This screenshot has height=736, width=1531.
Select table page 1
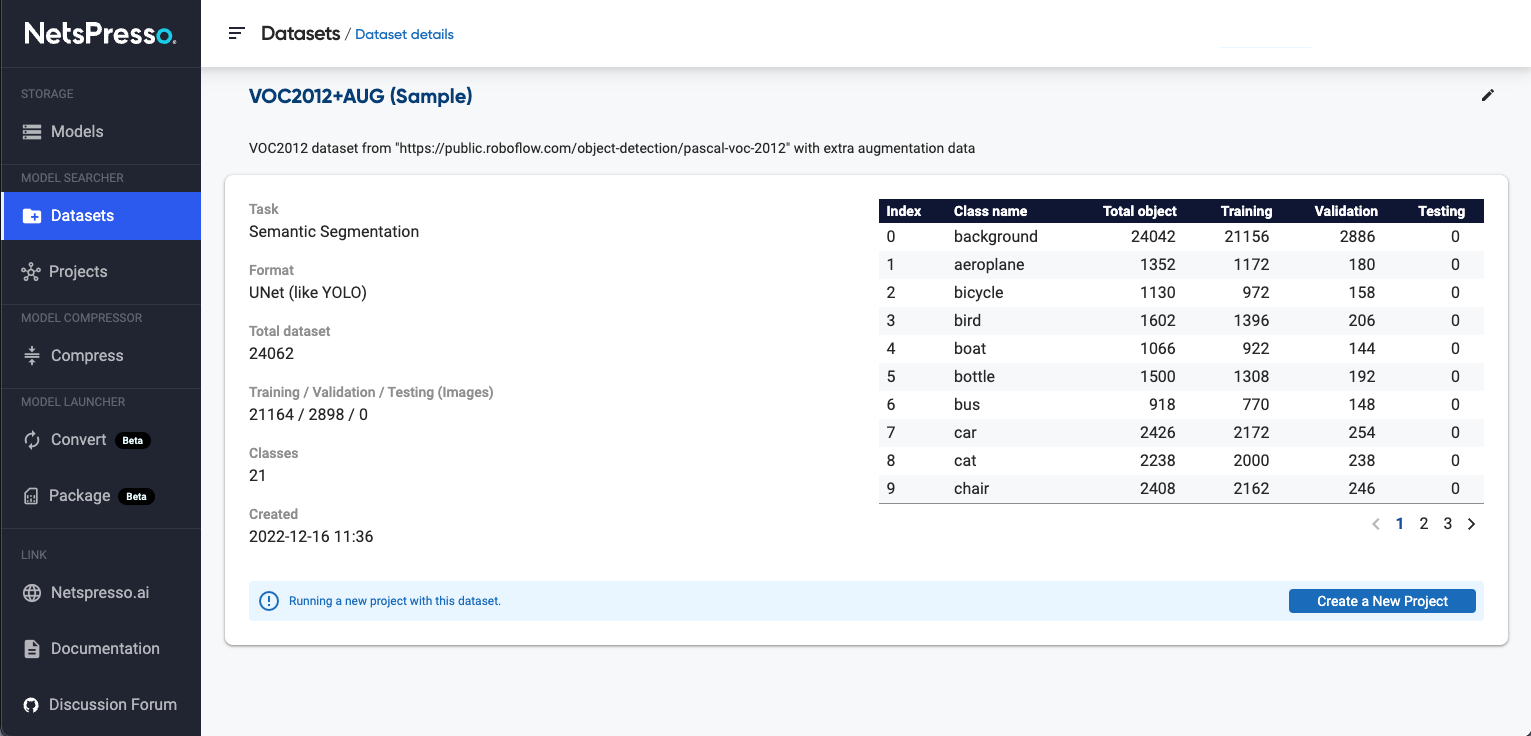pos(1400,524)
